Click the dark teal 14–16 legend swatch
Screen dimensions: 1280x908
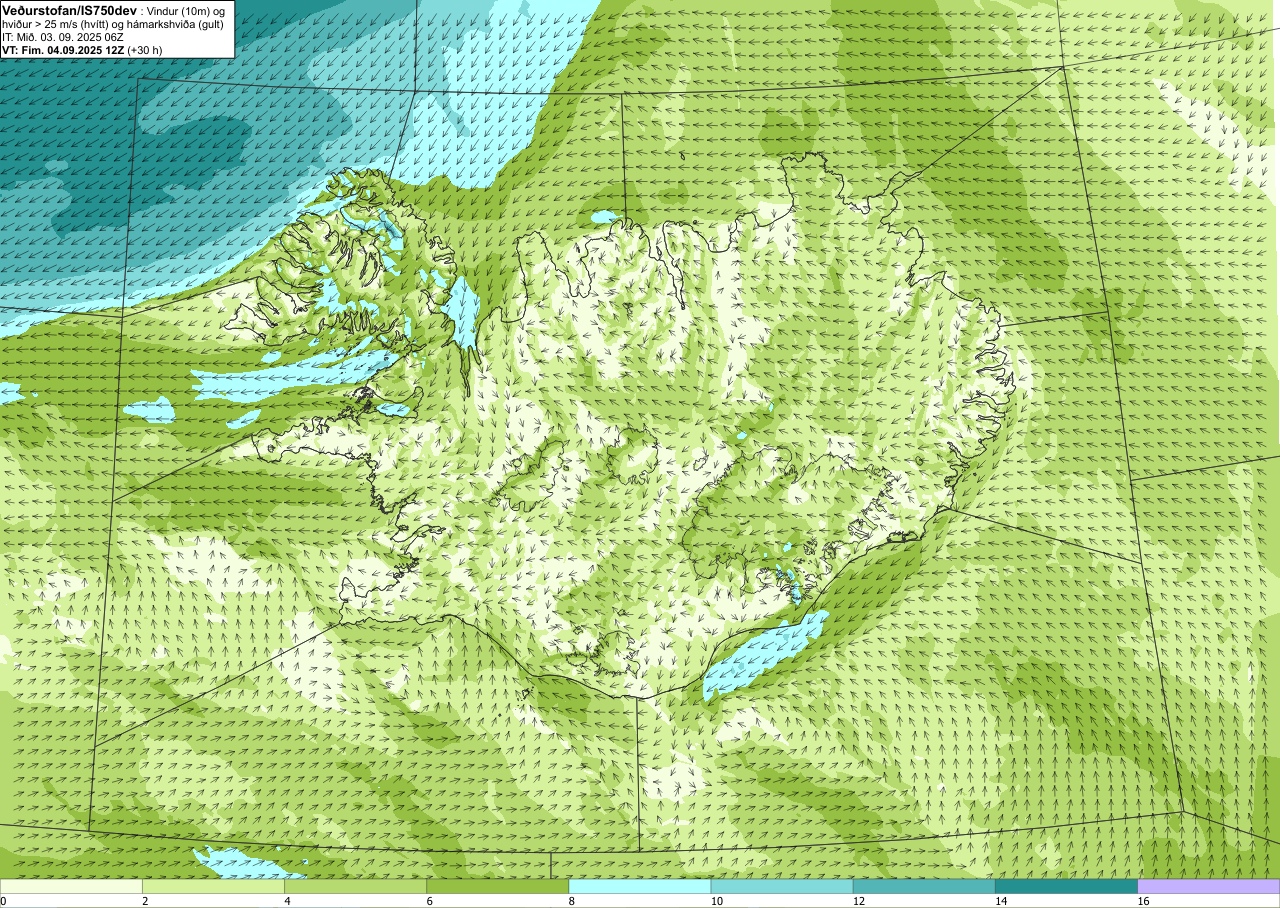click(1066, 886)
